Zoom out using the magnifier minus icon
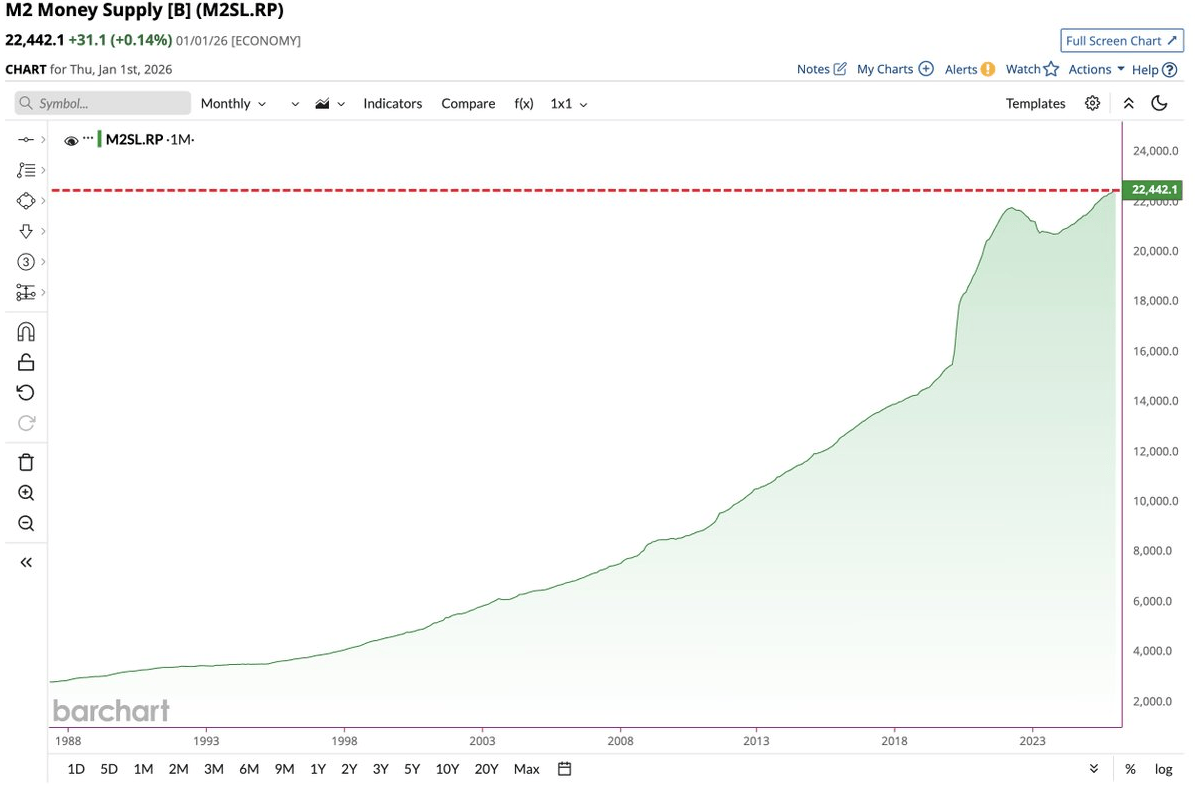The width and height of the screenshot is (1195, 786). pos(25,523)
